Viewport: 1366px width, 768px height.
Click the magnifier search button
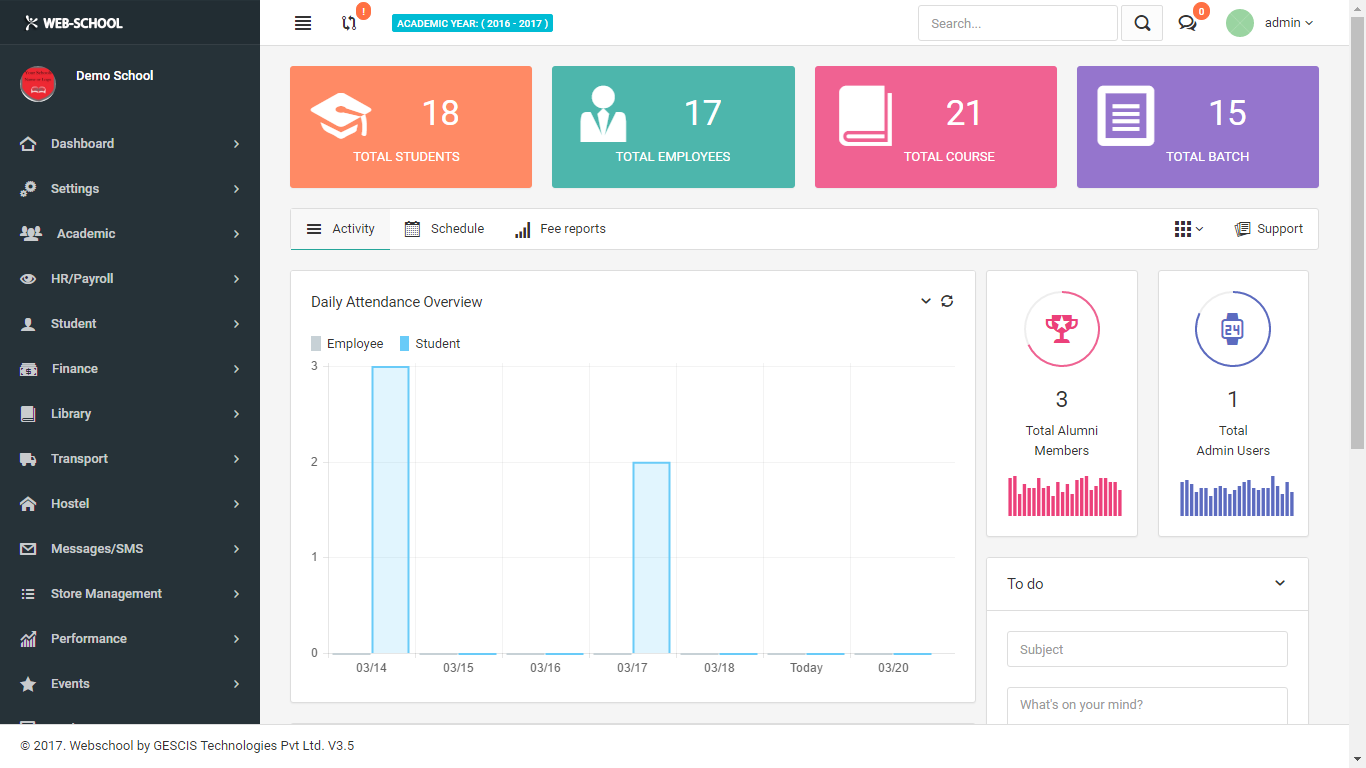coord(1142,23)
